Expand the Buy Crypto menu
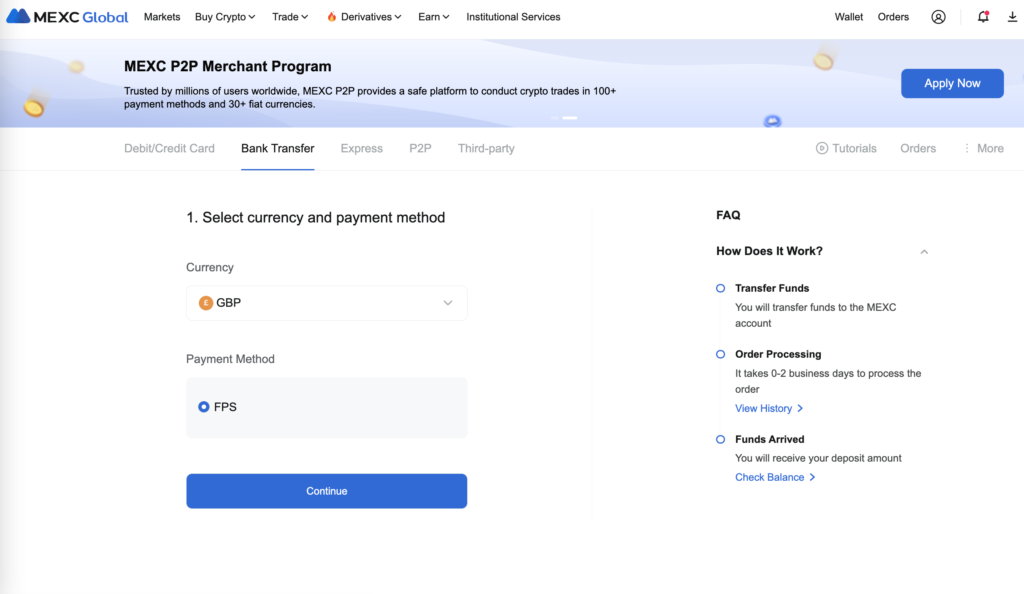 coord(225,17)
